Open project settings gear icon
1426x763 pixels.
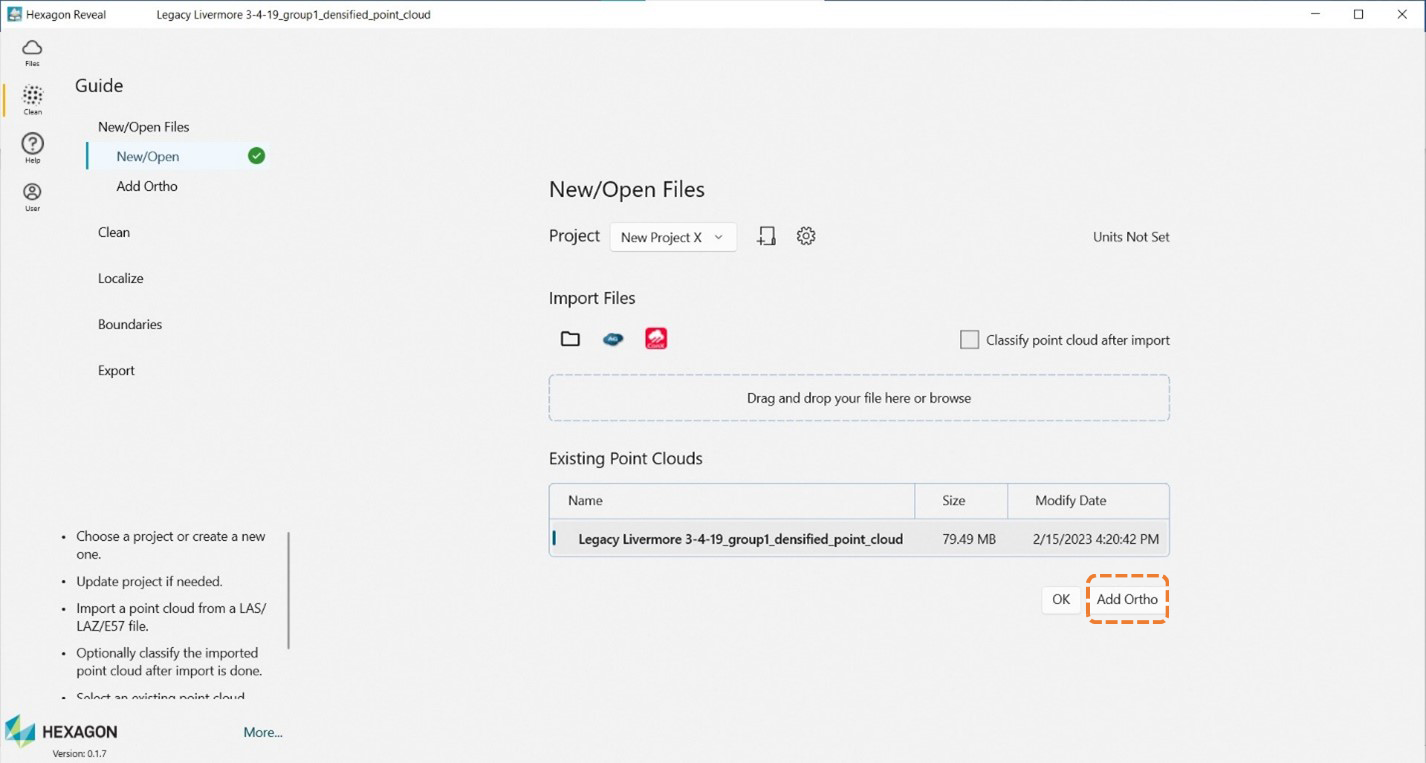click(806, 236)
